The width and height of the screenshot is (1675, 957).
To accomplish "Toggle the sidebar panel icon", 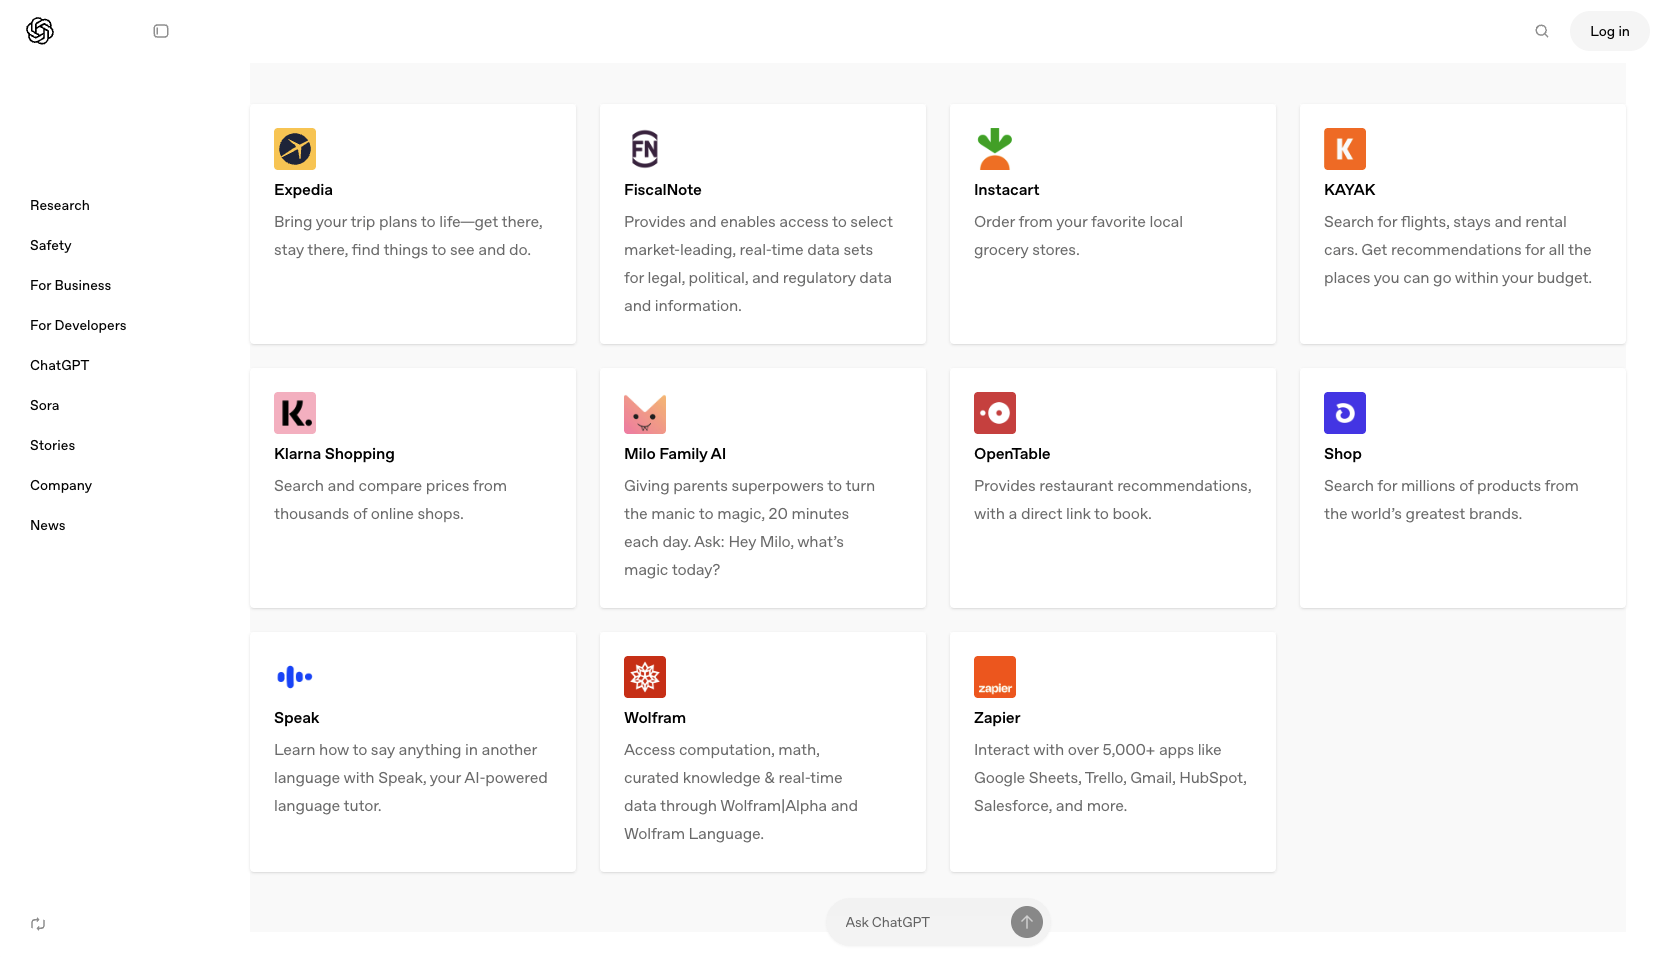I will pos(160,31).
